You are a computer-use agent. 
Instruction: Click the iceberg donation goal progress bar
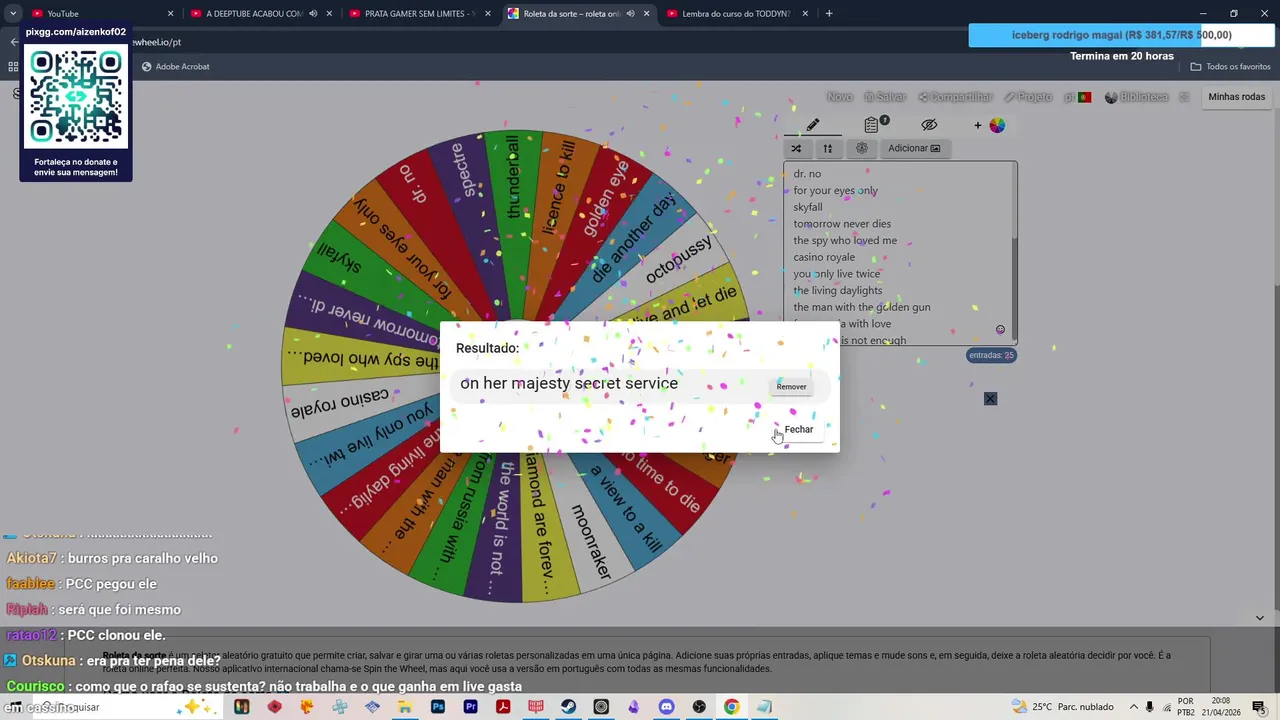pyautogui.click(x=1121, y=35)
